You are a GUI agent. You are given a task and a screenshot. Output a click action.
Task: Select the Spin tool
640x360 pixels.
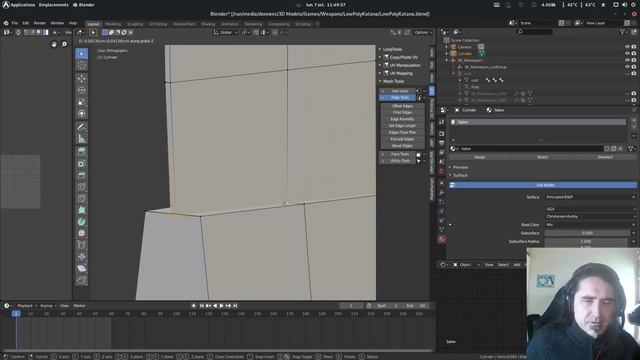tap(82, 222)
